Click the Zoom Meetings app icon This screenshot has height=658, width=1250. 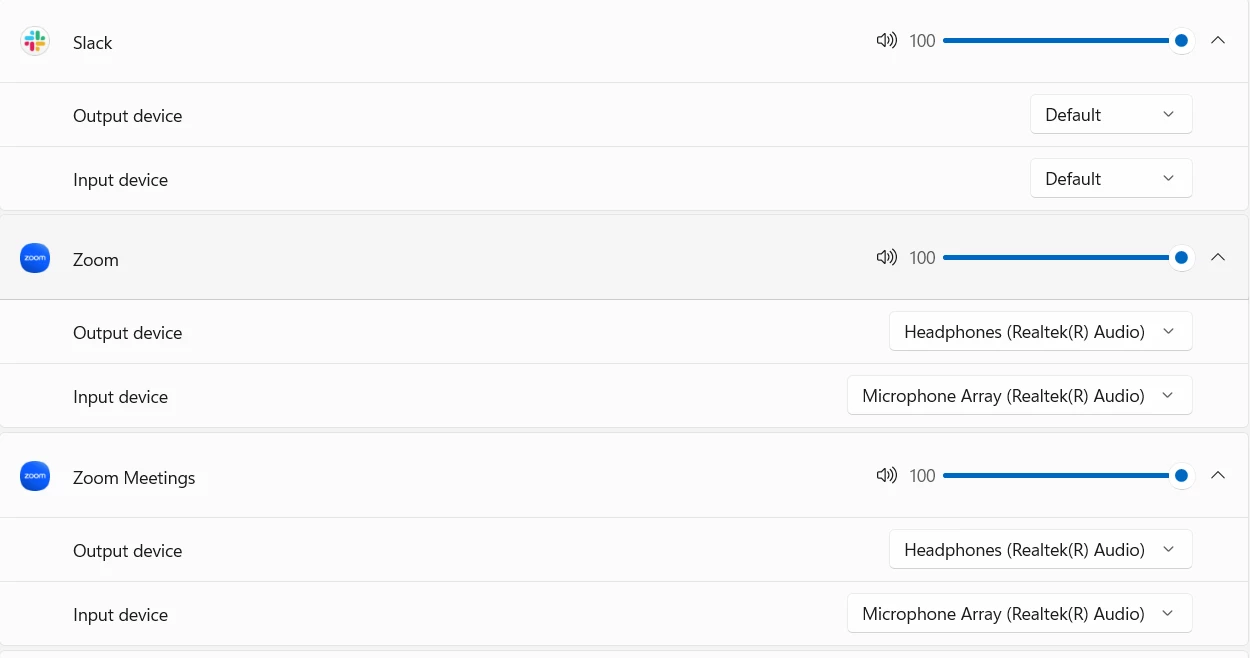[35, 476]
